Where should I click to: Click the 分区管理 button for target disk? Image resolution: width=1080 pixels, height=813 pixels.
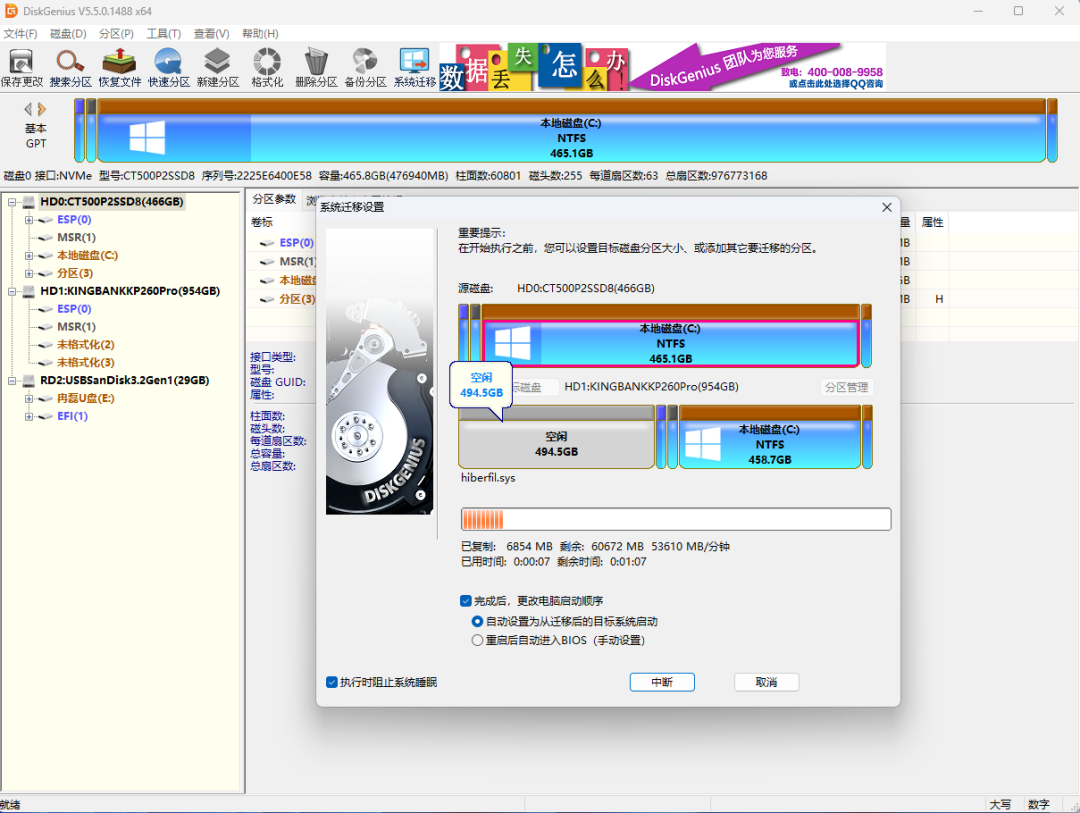pos(847,387)
